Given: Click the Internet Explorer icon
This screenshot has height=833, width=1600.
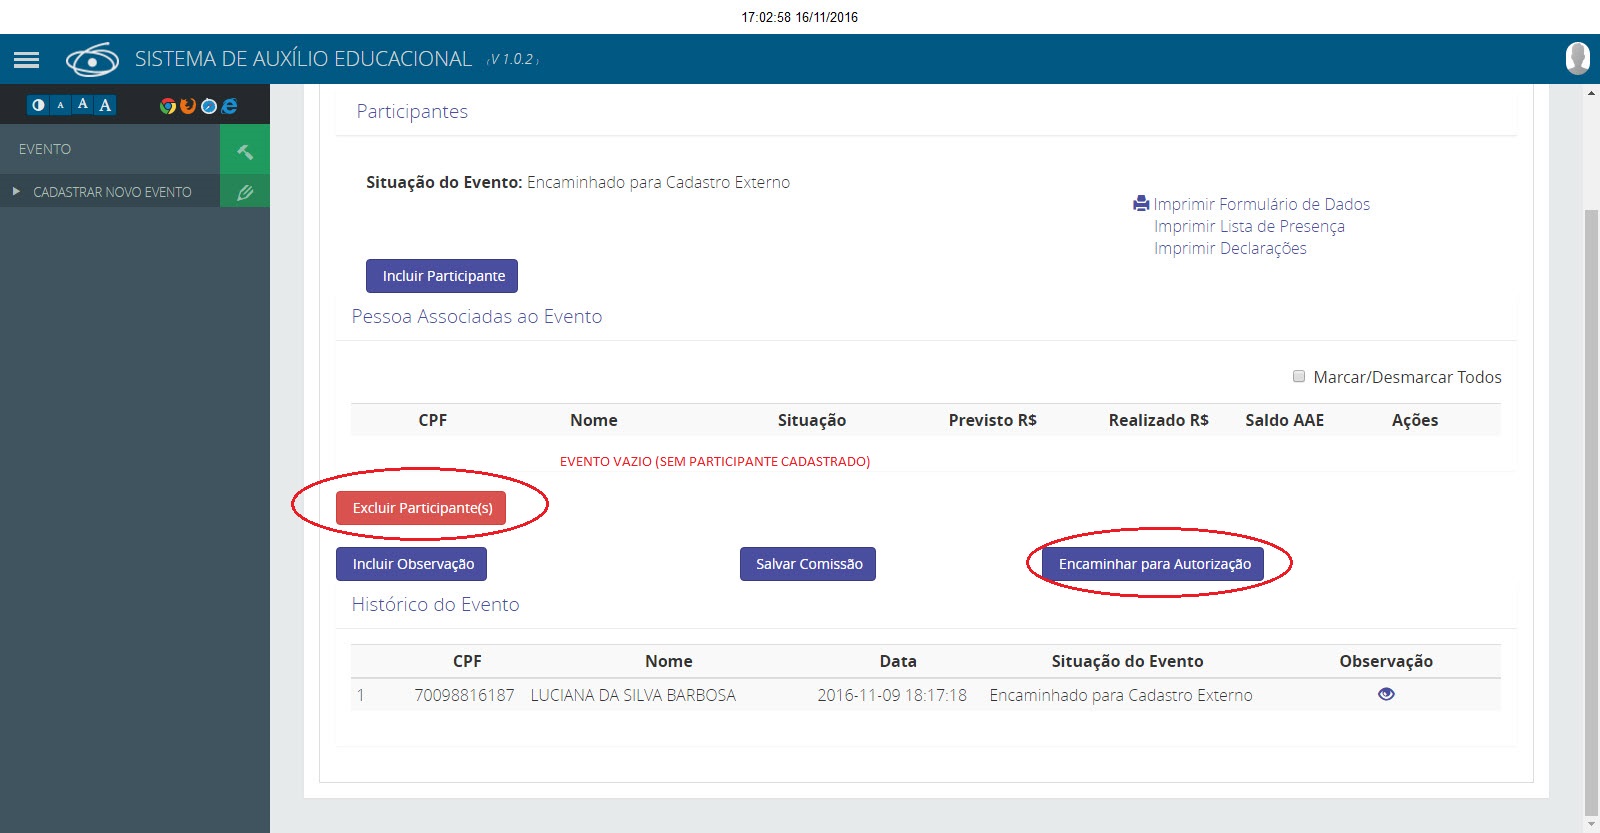Looking at the screenshot, I should [x=229, y=106].
